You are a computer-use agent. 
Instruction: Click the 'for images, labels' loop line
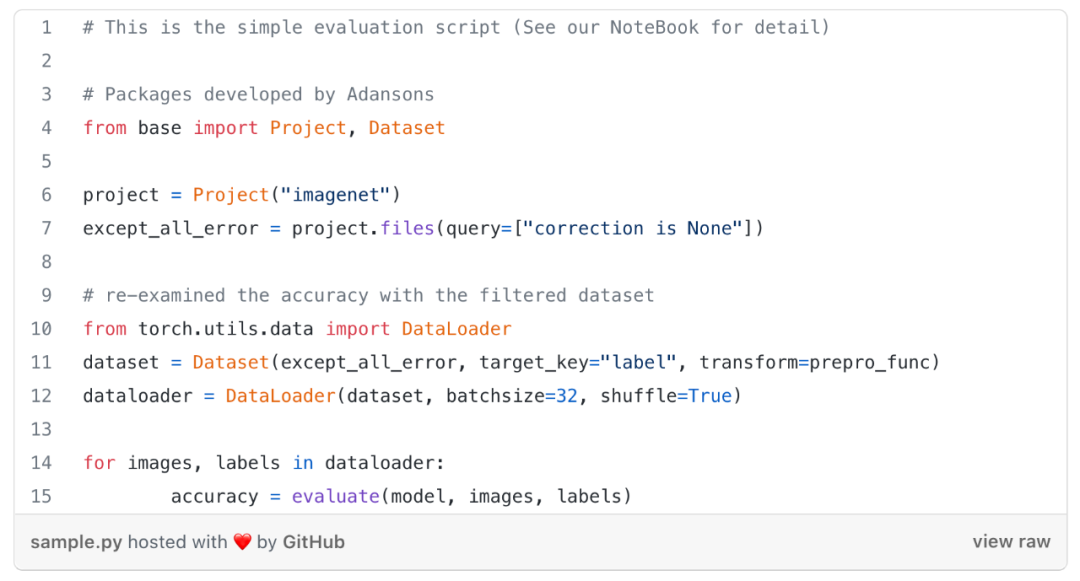point(263,463)
